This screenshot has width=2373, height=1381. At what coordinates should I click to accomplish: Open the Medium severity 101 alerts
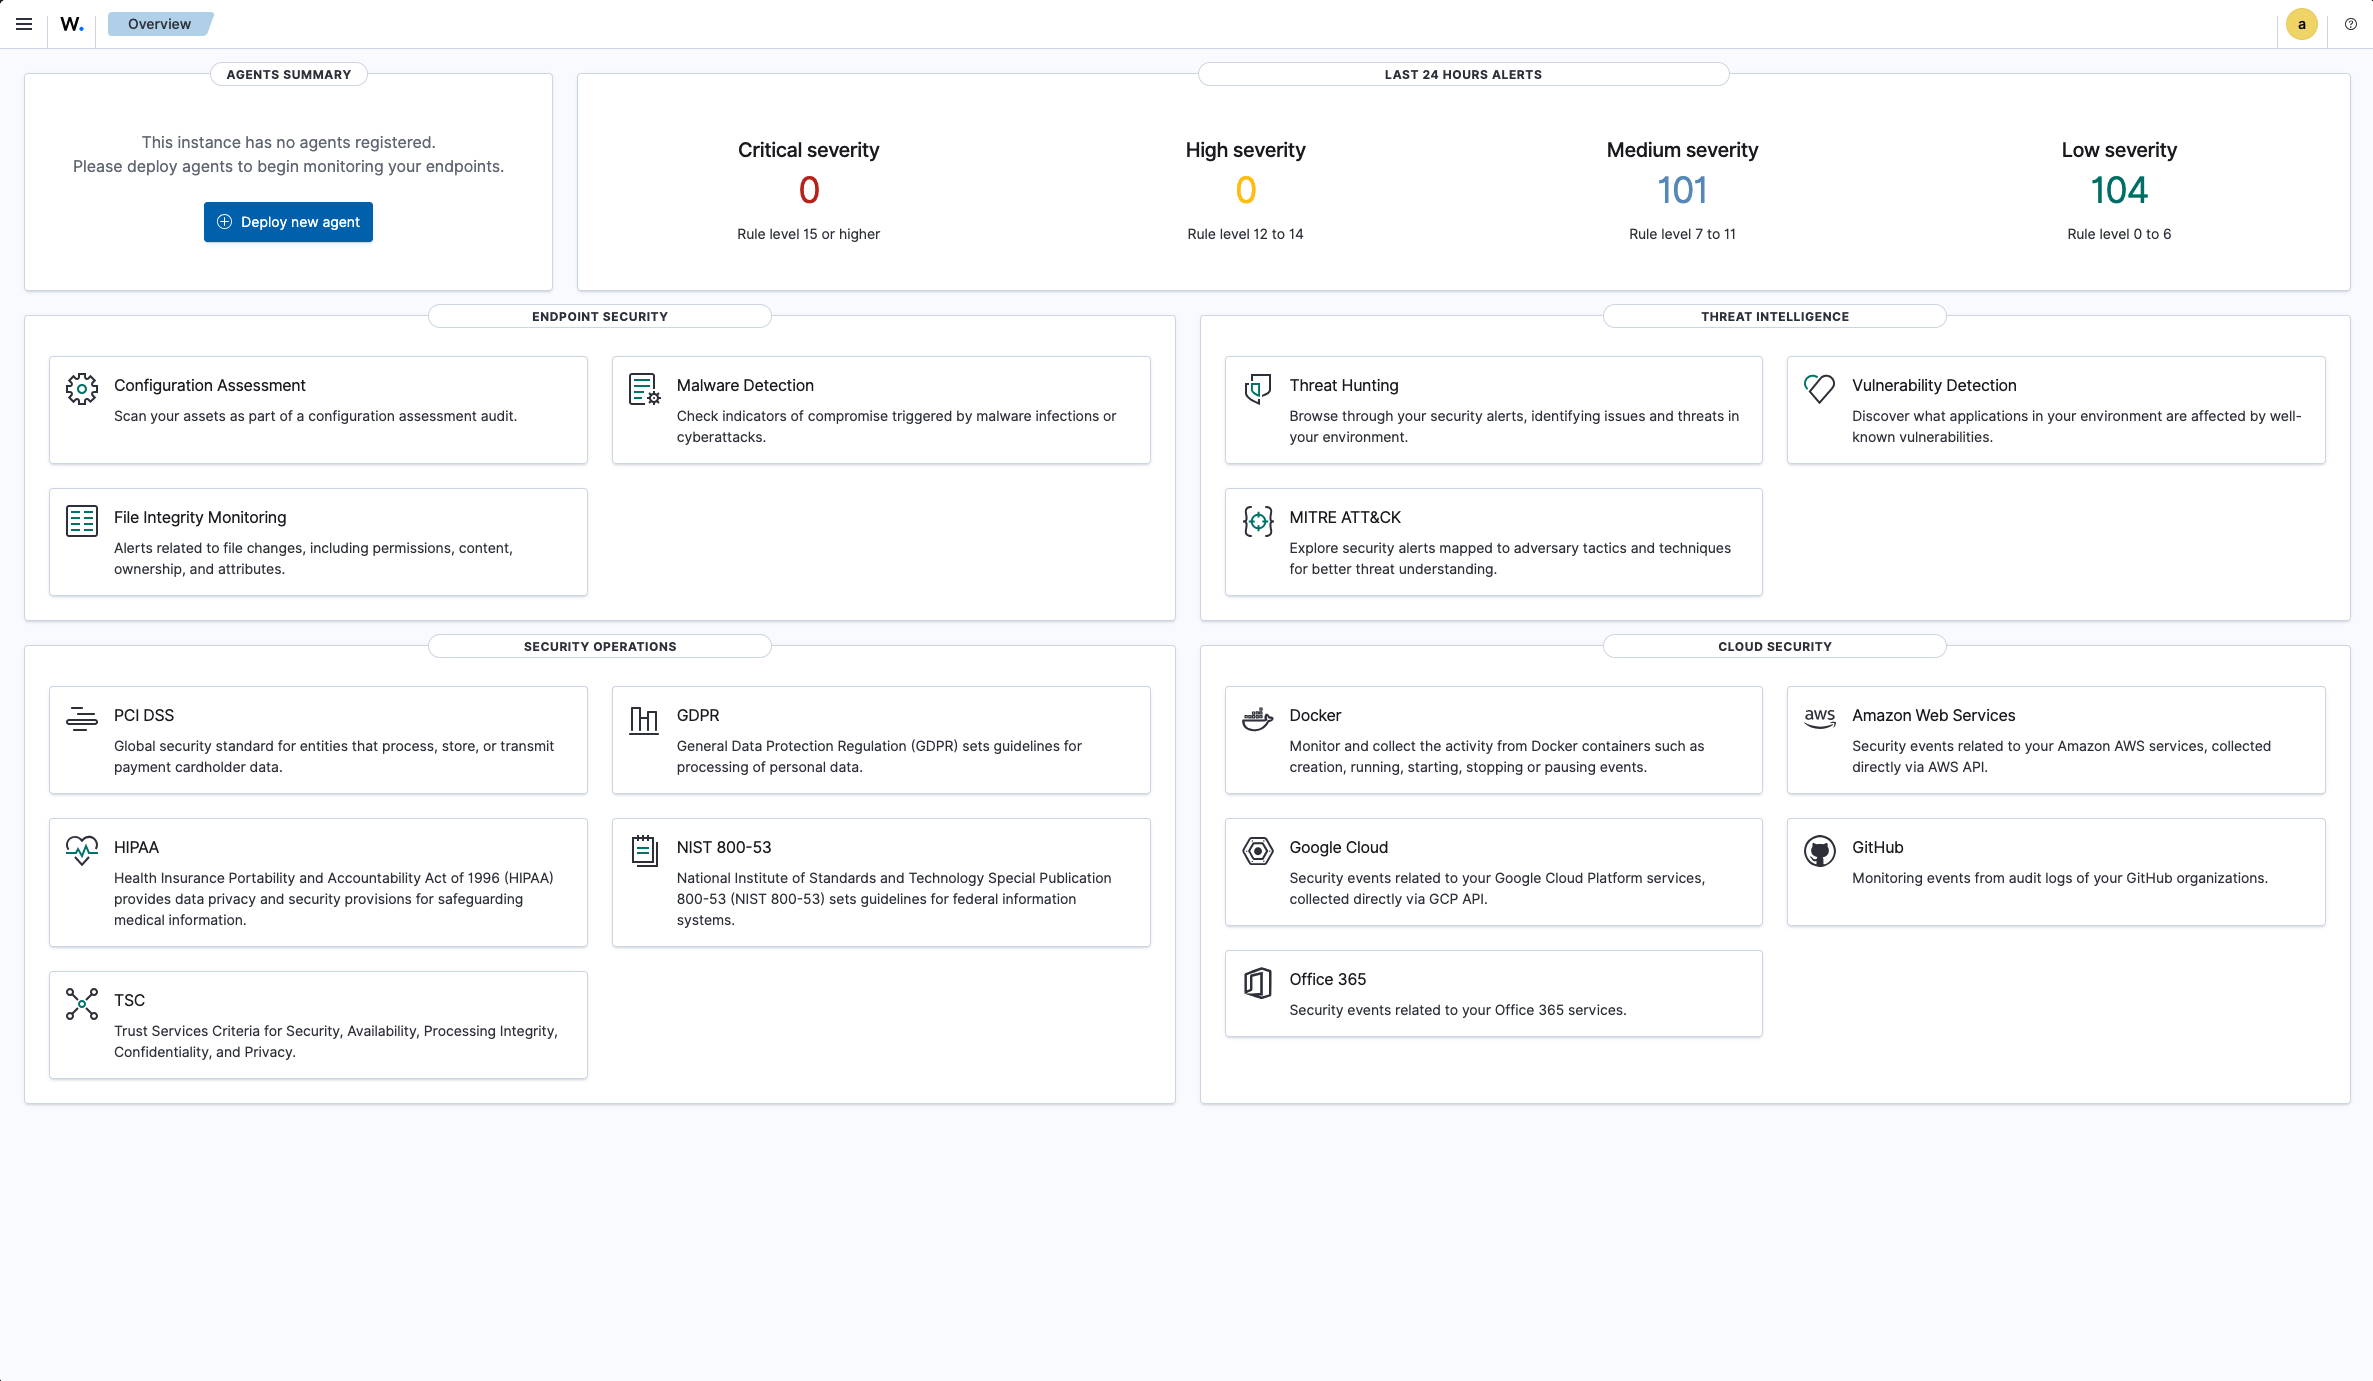(x=1682, y=190)
